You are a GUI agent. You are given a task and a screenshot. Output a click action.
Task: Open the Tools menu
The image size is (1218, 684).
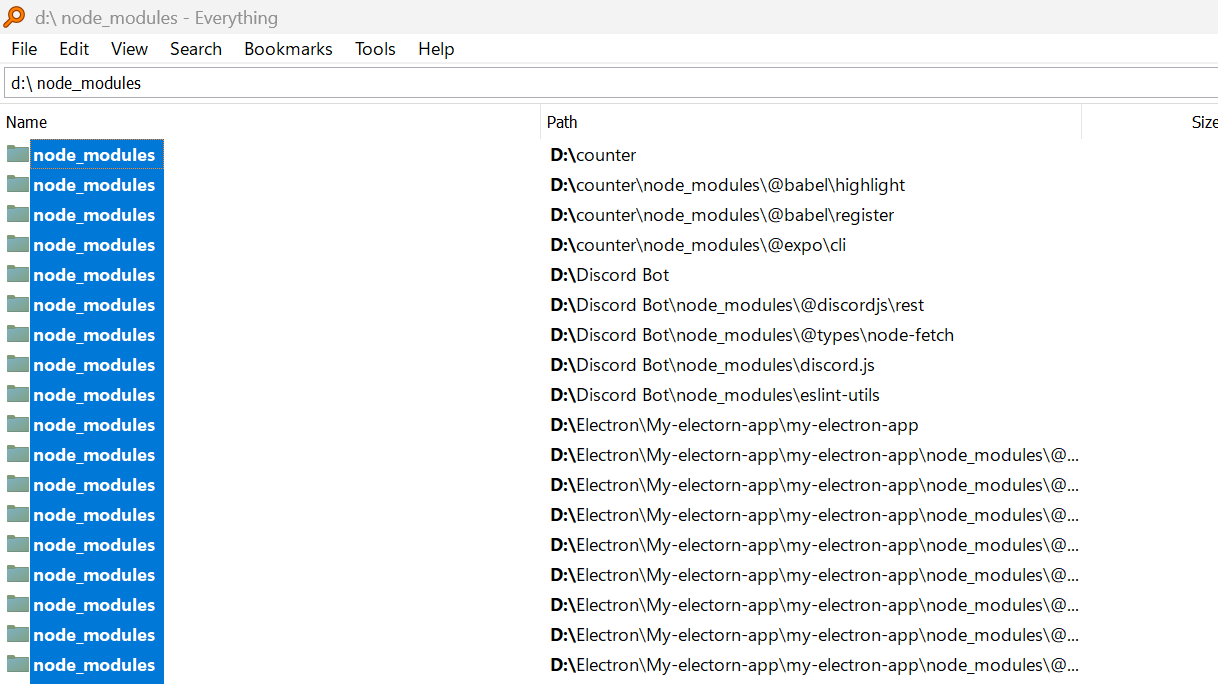[375, 49]
